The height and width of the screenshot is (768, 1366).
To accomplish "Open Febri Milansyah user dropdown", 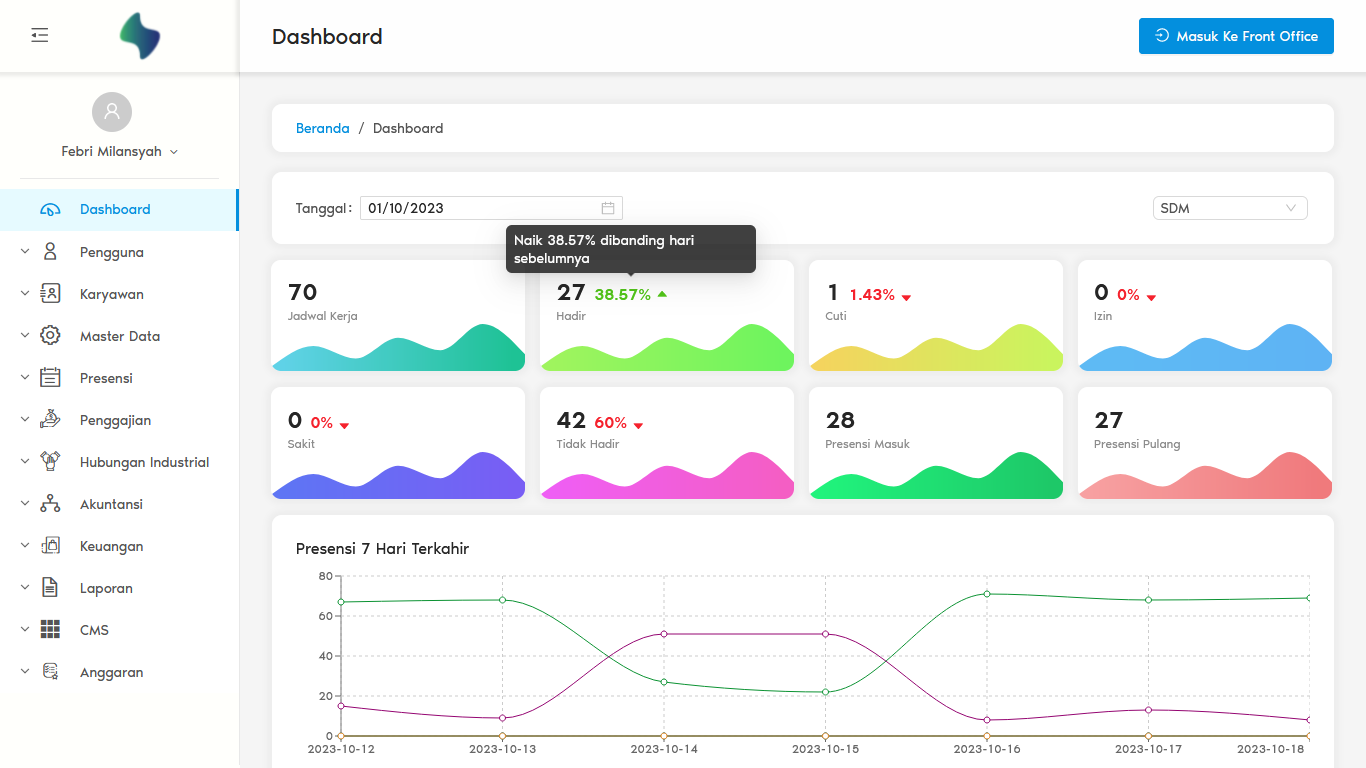I will (120, 152).
